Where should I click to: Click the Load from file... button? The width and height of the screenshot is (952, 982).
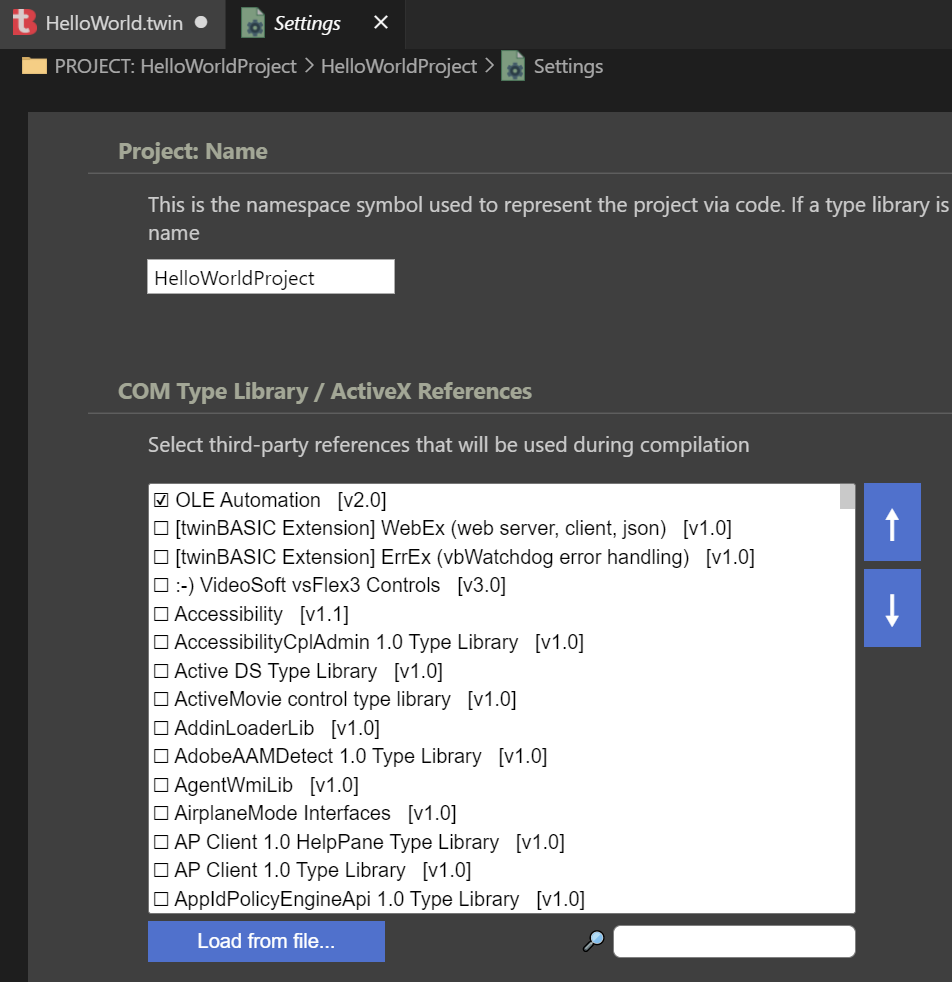coord(266,941)
